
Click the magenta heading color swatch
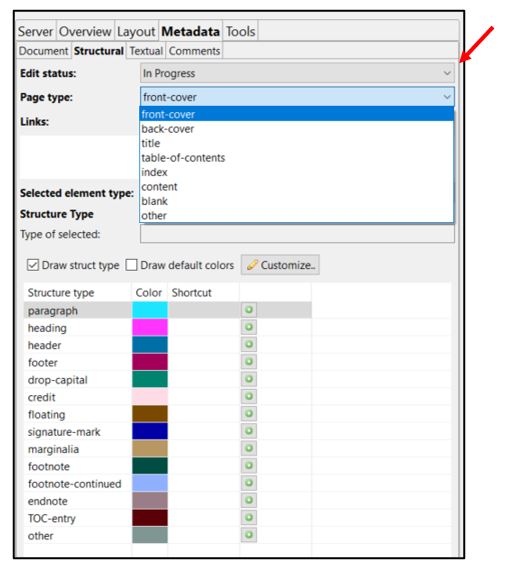pos(150,327)
